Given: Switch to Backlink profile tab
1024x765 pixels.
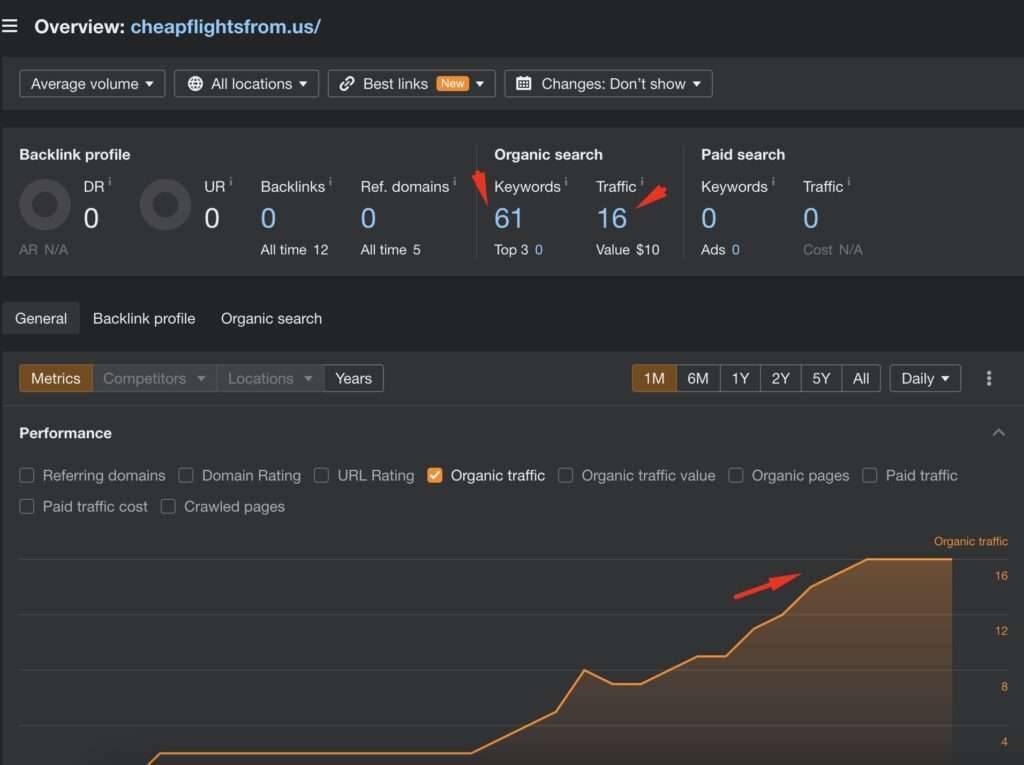Looking at the screenshot, I should tap(144, 318).
